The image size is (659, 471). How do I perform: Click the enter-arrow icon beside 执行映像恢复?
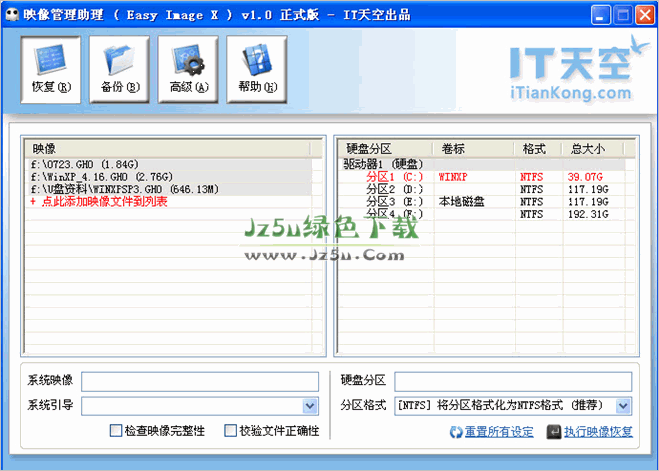554,432
